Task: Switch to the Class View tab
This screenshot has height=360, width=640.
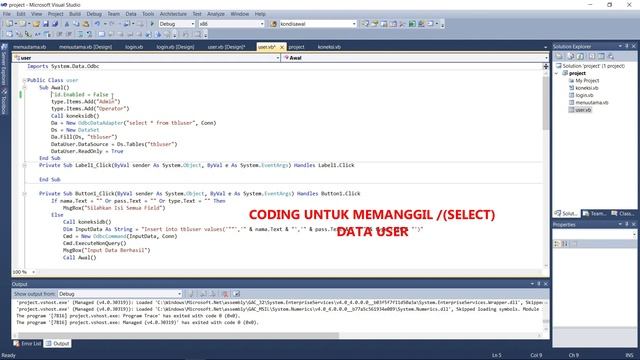Action: [623, 213]
